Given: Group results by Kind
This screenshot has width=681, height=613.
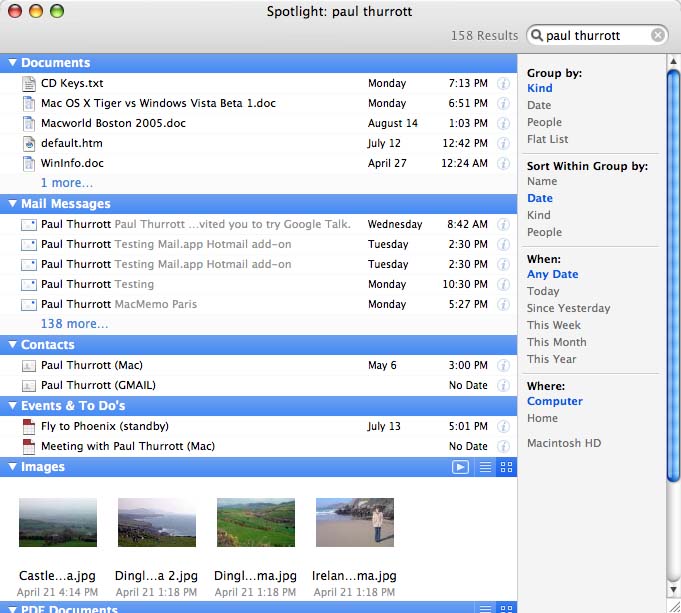Looking at the screenshot, I should [x=540, y=88].
